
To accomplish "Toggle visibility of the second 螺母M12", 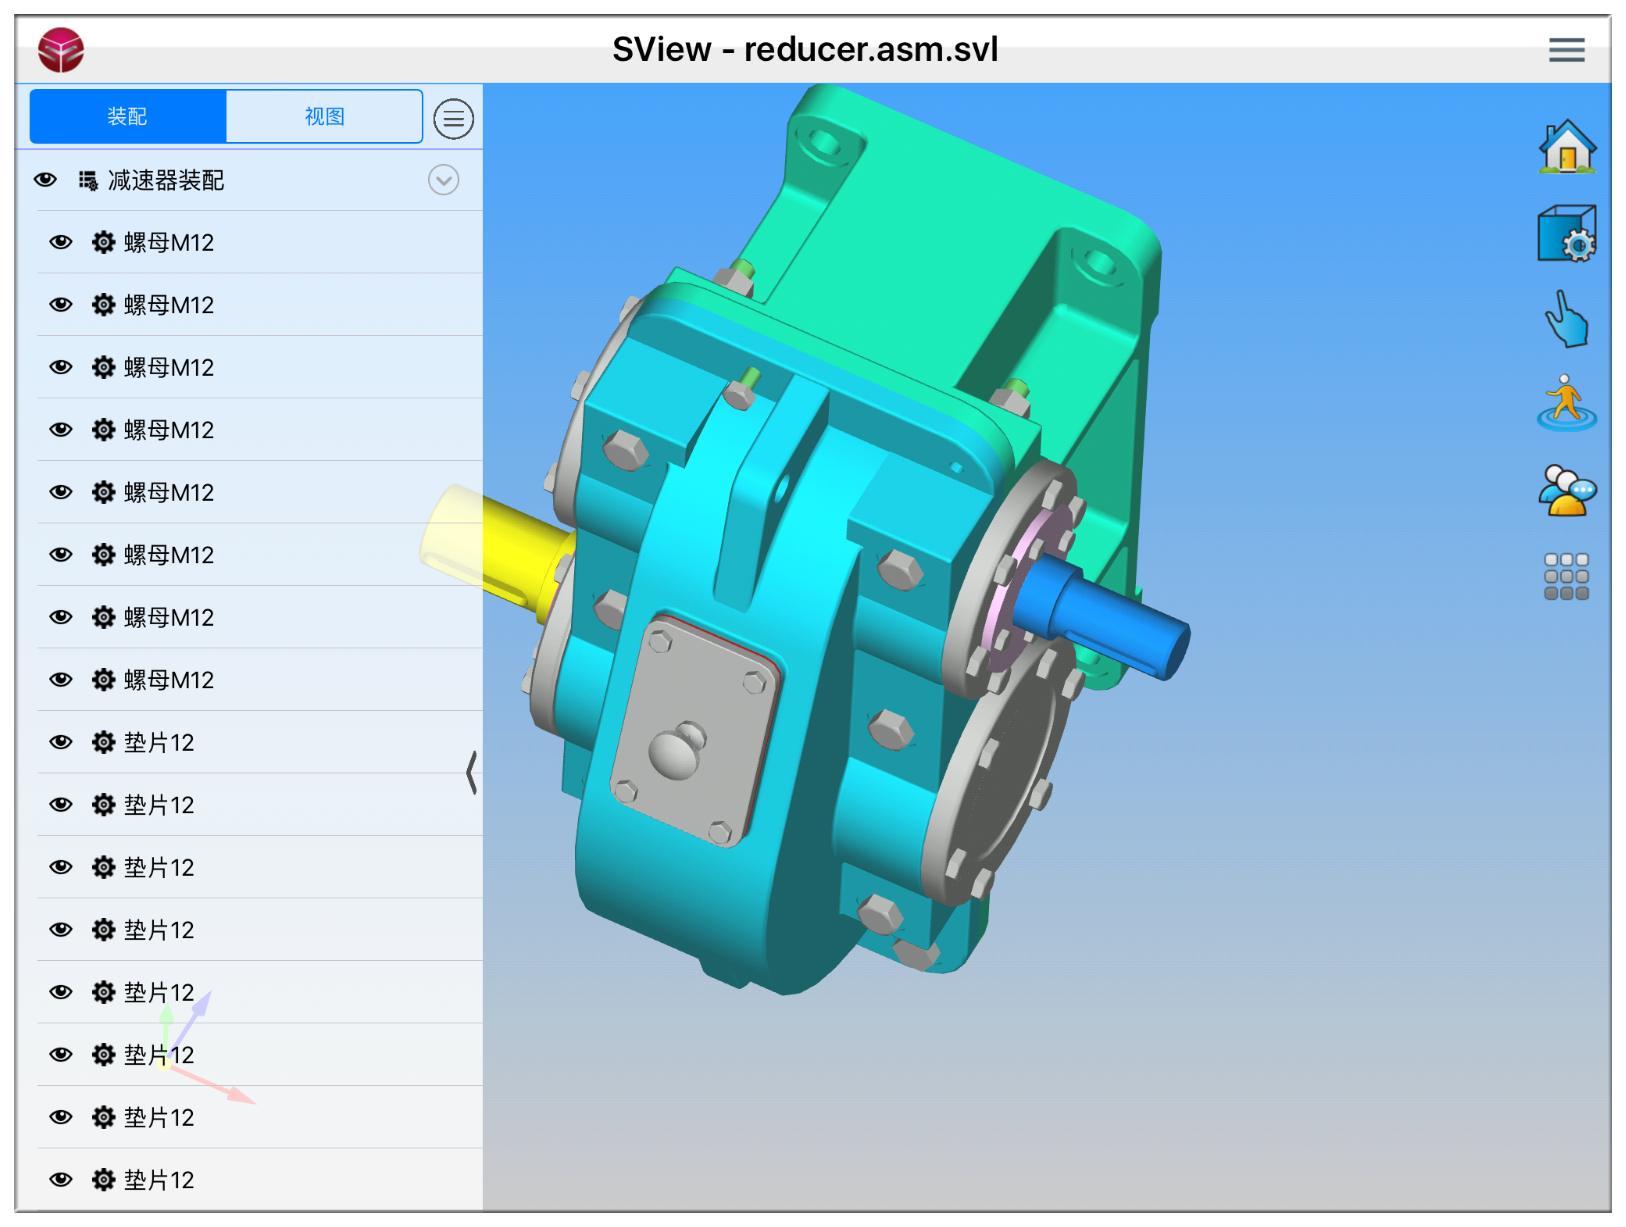I will coord(61,305).
